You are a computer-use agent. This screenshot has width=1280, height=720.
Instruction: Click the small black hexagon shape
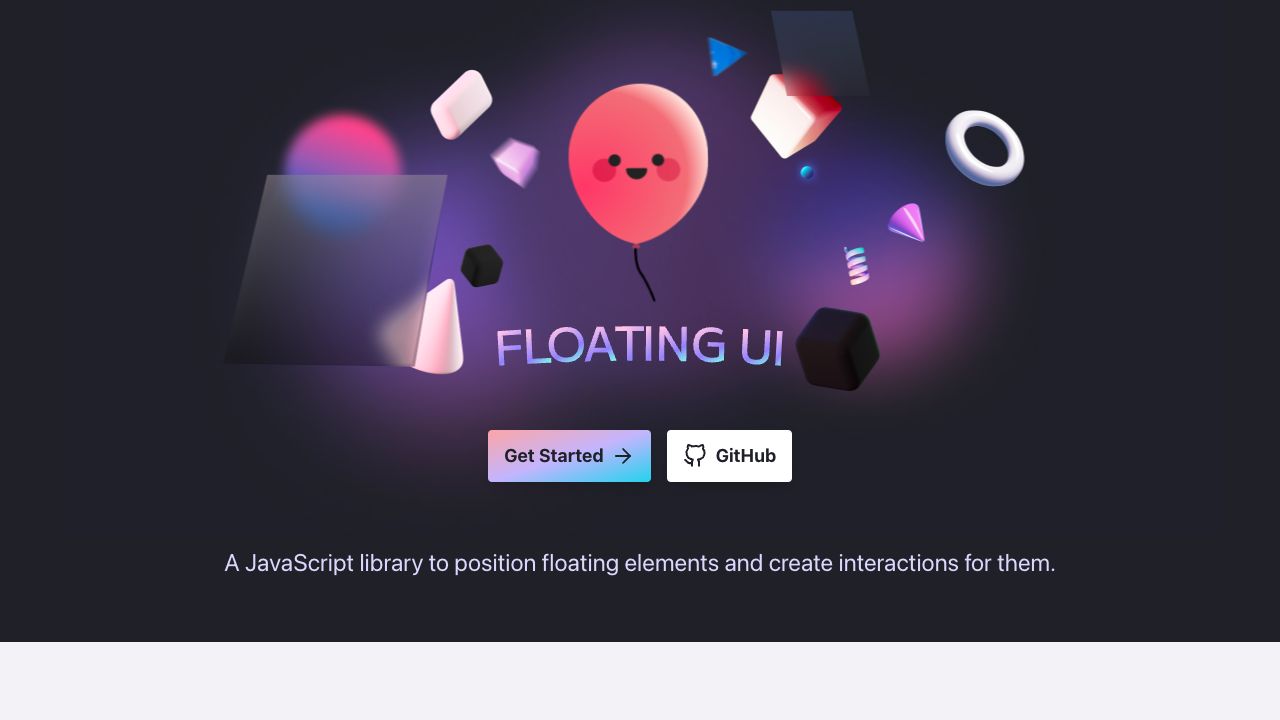point(481,266)
